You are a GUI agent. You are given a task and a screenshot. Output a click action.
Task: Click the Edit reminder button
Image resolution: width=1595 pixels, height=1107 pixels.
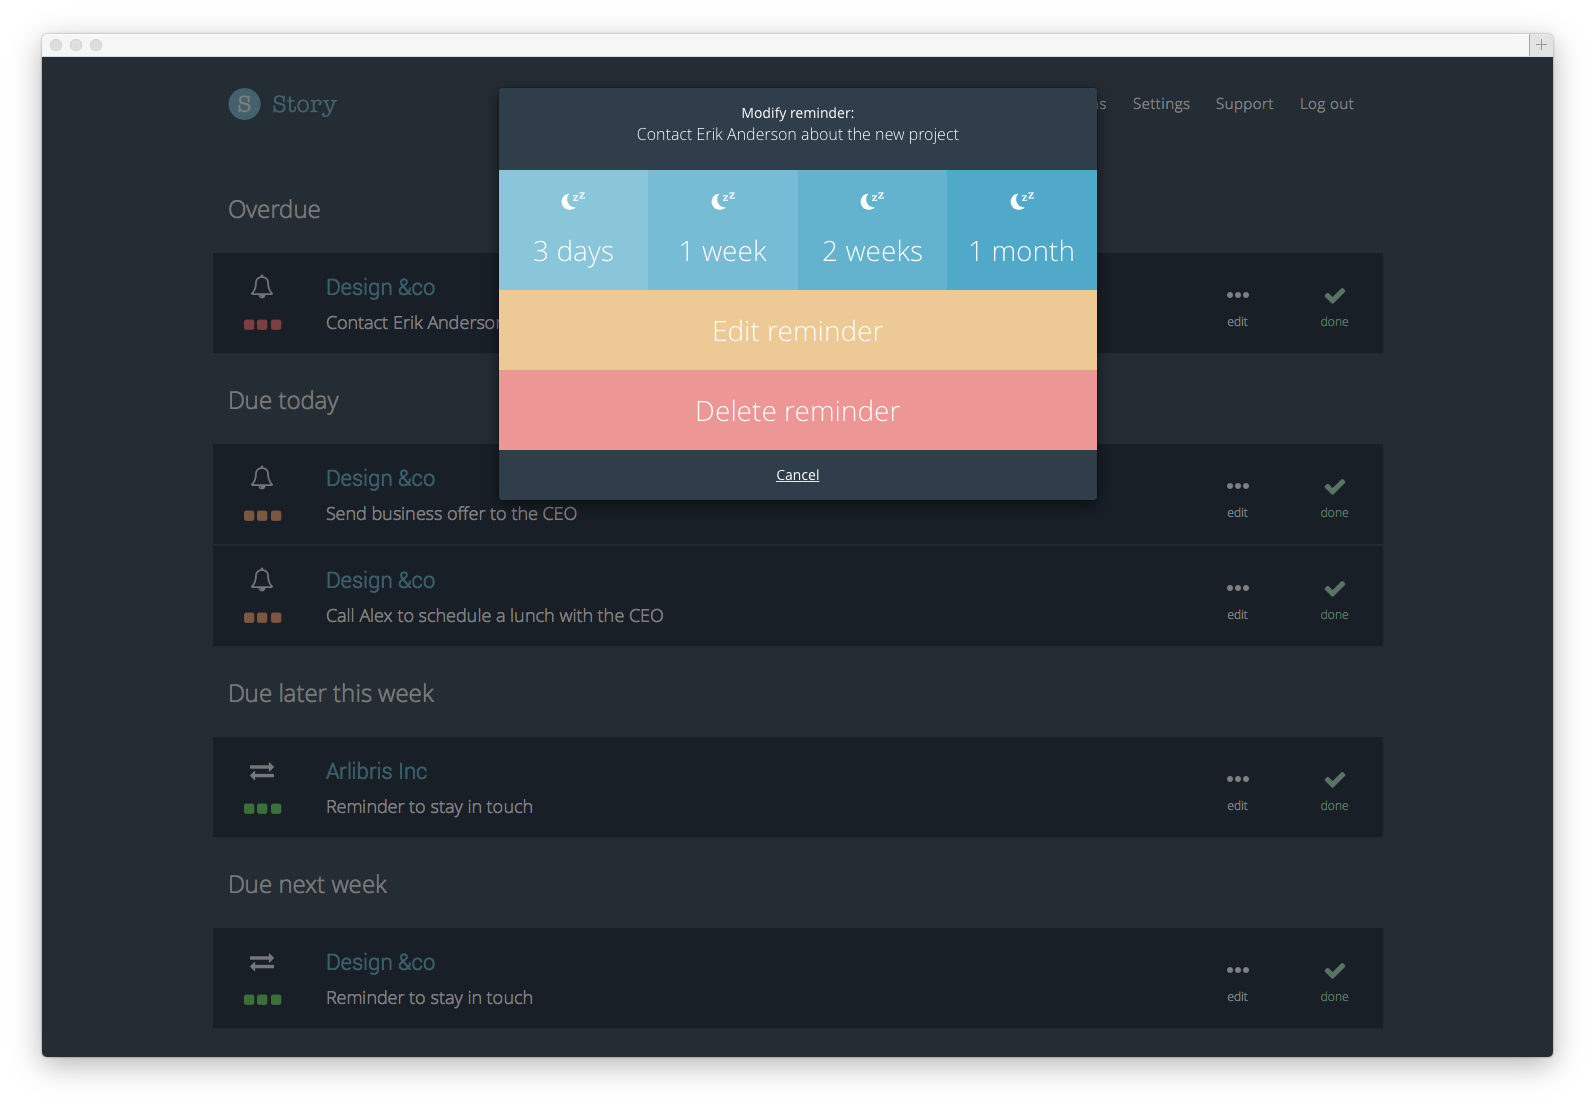pos(798,330)
